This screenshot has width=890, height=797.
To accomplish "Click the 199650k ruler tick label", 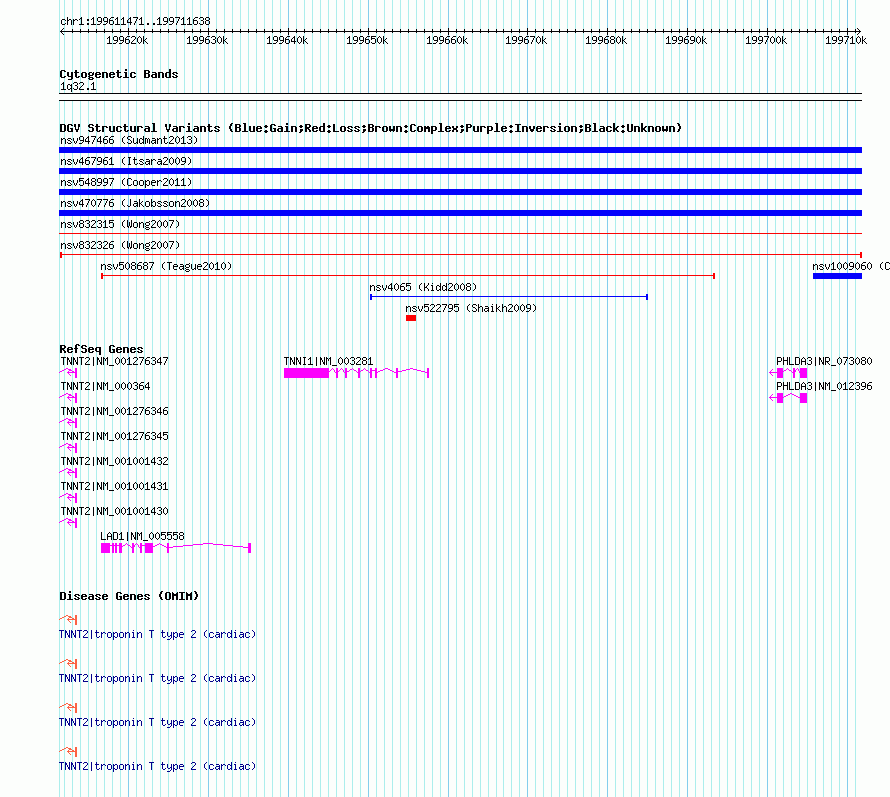I will click(367, 40).
